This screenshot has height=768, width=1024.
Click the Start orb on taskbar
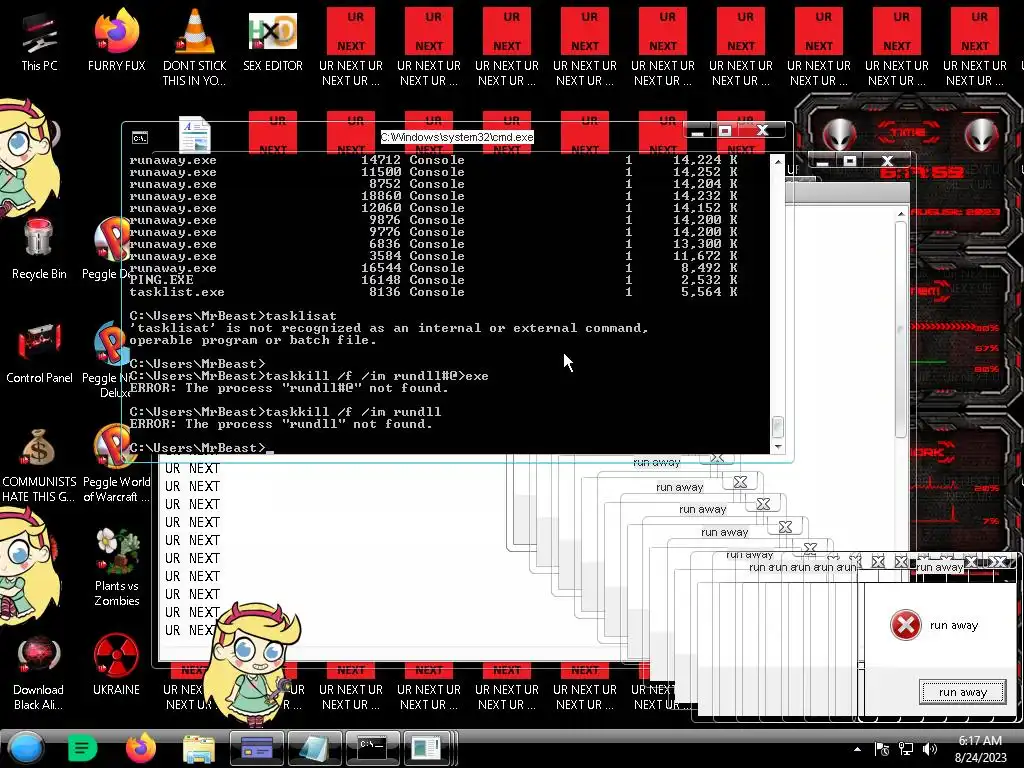pos(26,748)
